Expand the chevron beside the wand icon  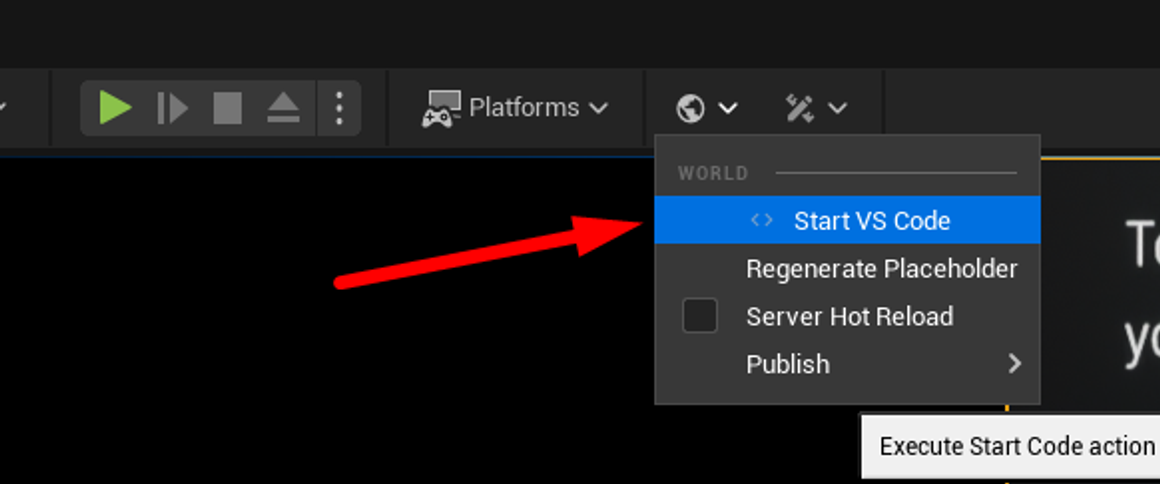click(837, 108)
